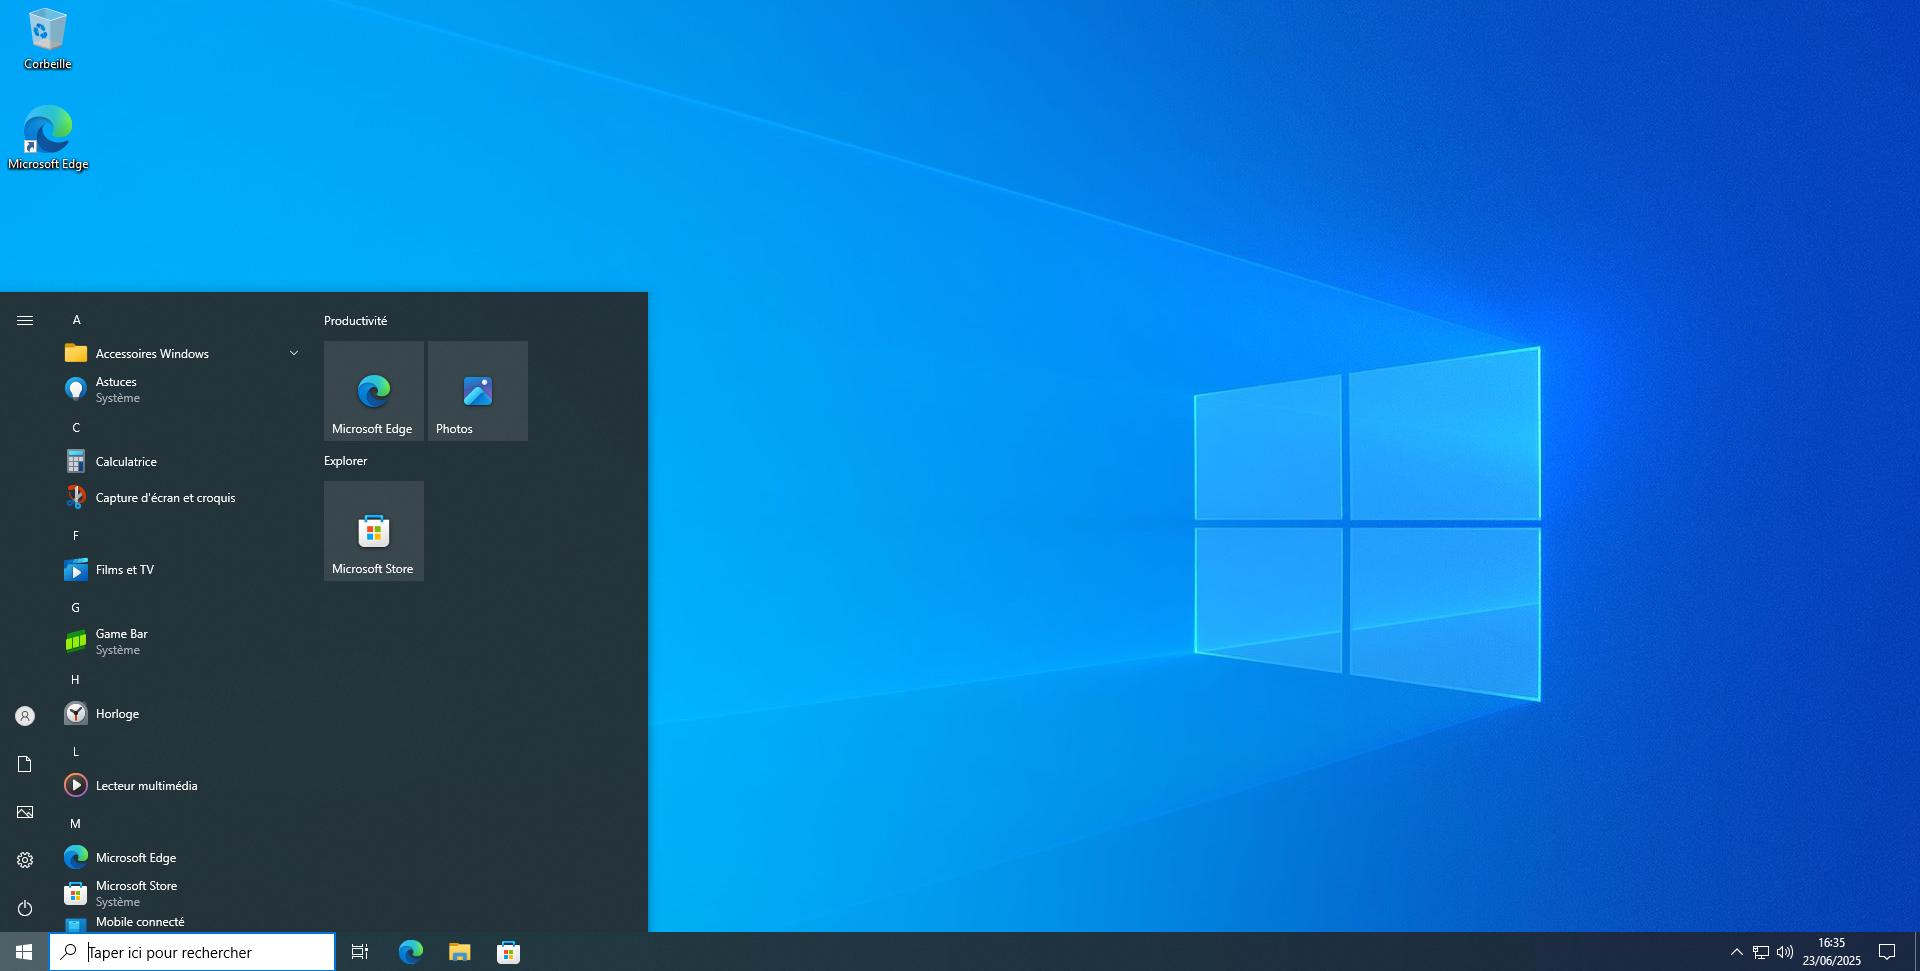Viewport: 1920px width, 971px height.
Task: Expand the Start menu hamburger button
Action: click(x=25, y=320)
